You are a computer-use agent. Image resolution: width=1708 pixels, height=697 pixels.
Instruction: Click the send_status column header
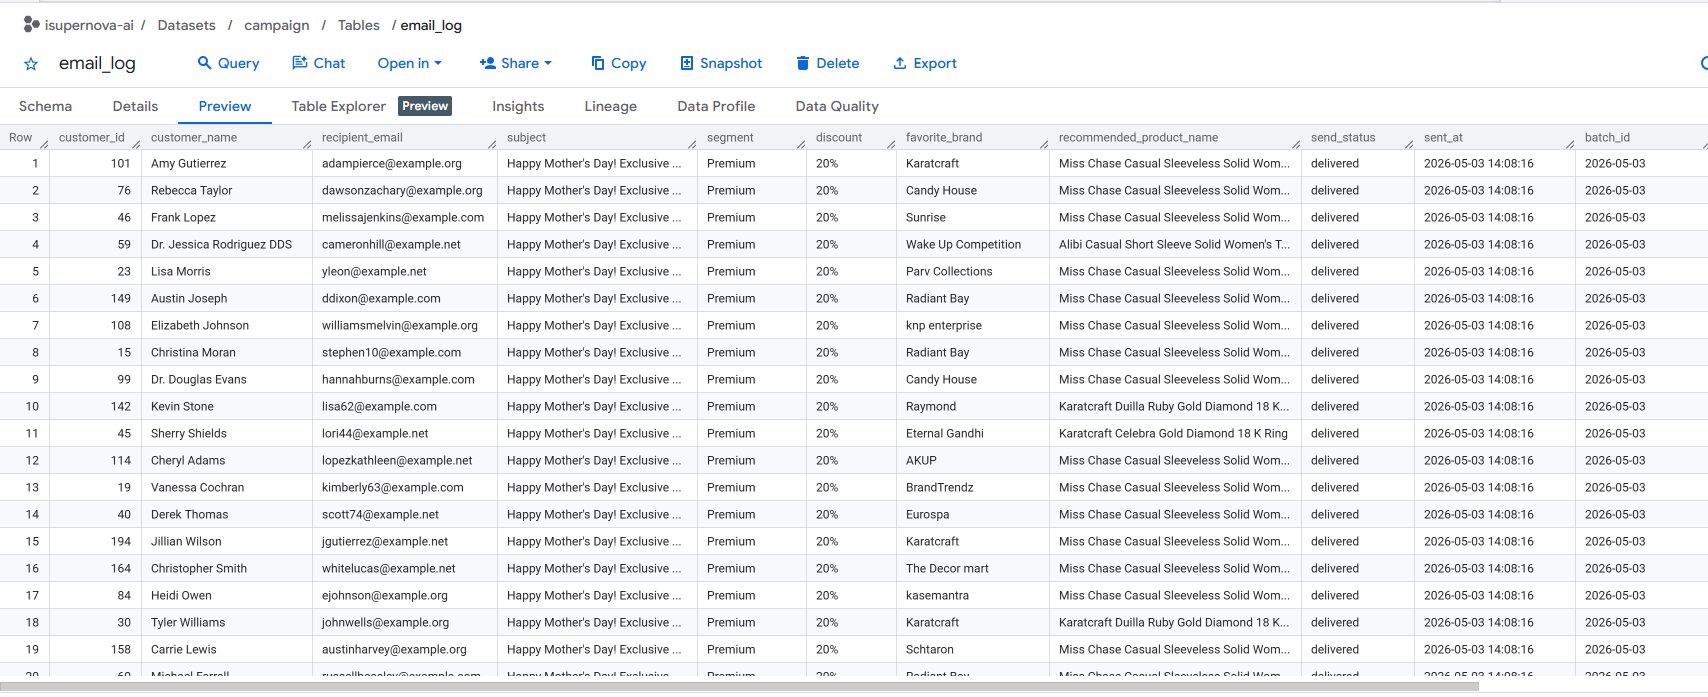[x=1343, y=137]
